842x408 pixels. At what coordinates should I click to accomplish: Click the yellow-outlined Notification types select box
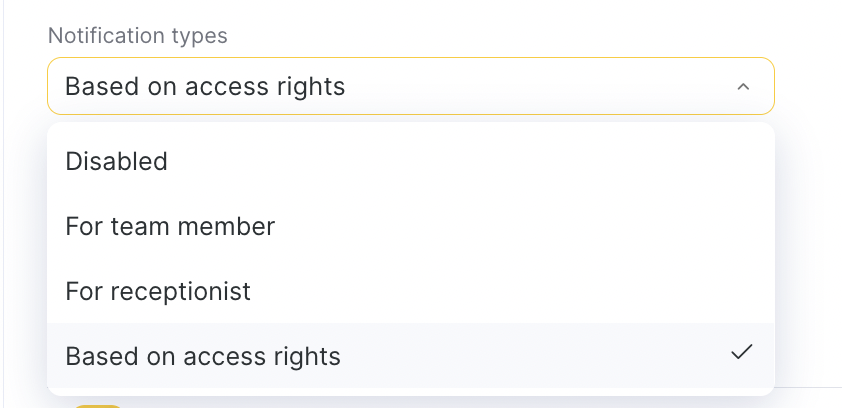[x=410, y=87]
